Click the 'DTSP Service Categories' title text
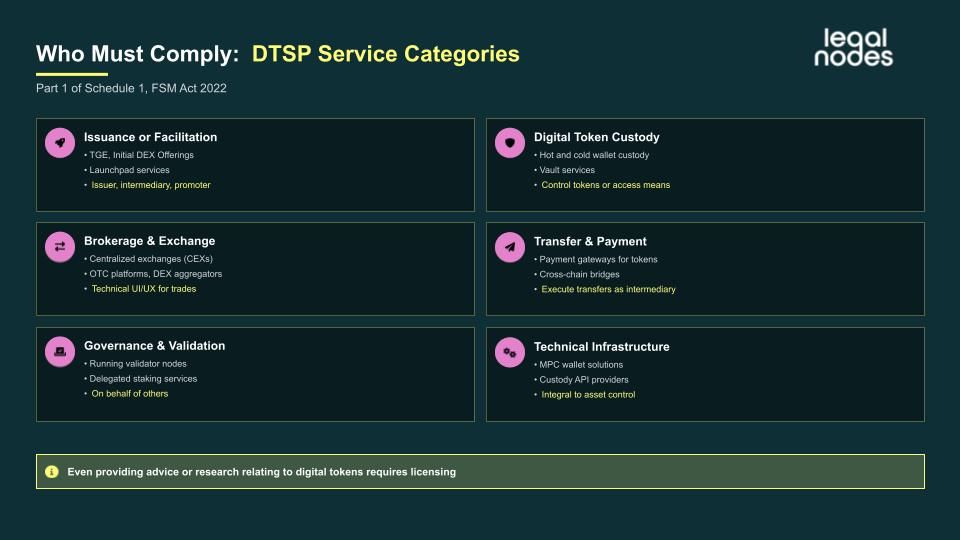The height and width of the screenshot is (540, 960). 386,54
